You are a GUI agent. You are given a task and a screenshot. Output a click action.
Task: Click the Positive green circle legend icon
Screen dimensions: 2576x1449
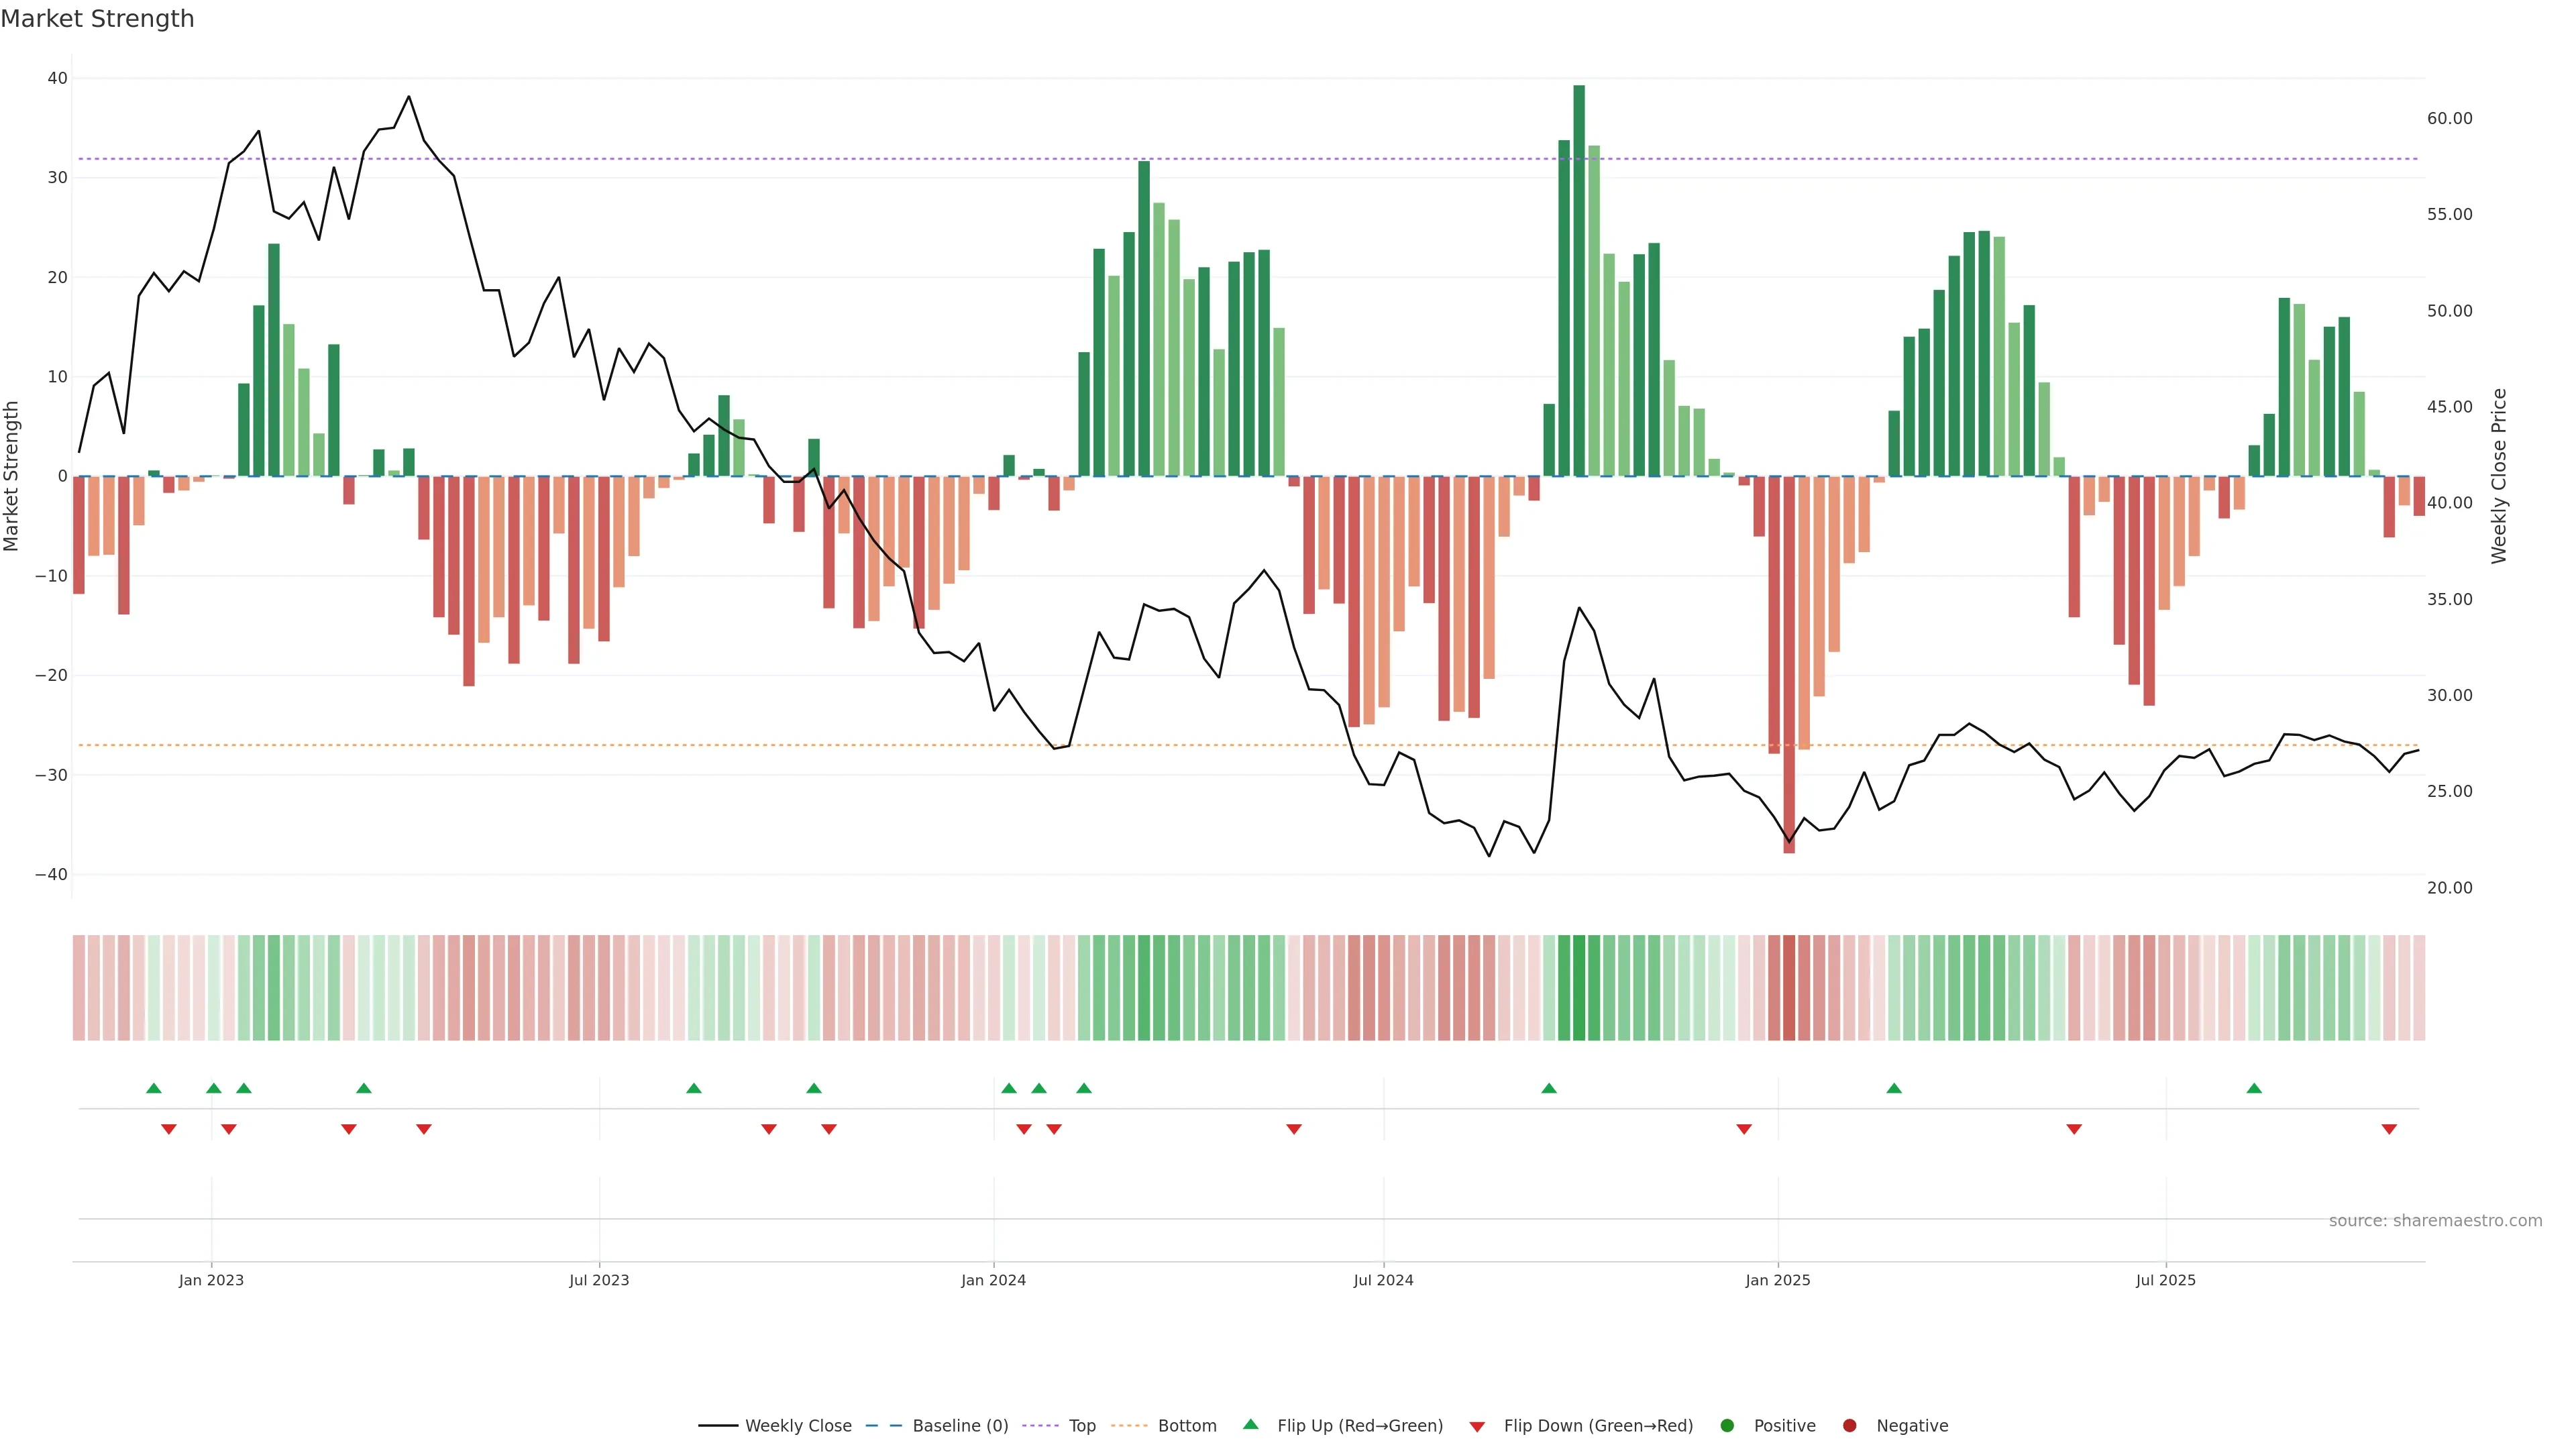(x=1727, y=1425)
